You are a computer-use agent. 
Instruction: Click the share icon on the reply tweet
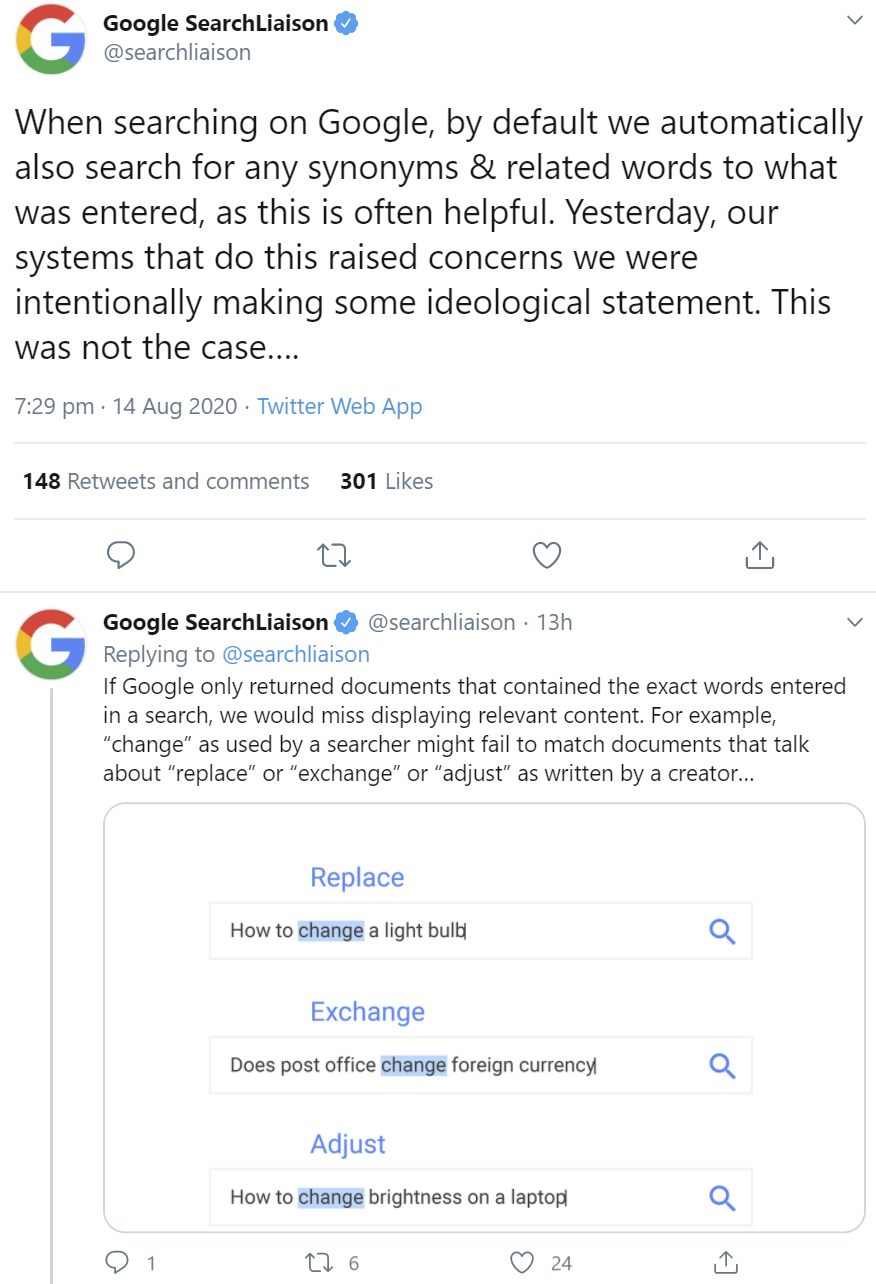725,1263
